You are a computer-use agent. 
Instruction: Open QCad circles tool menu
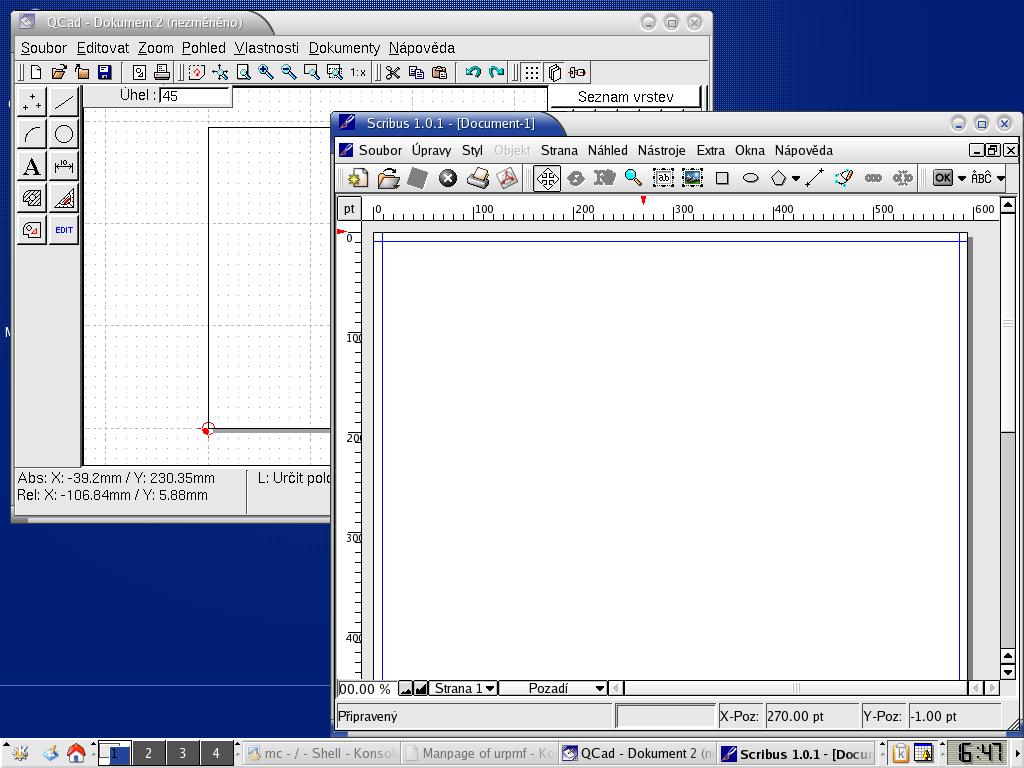(63, 134)
